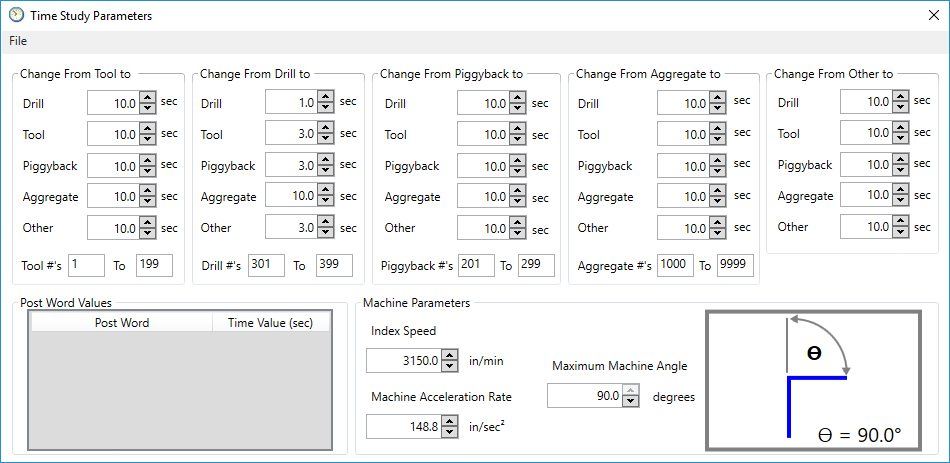Decrease the Machine Acceleration Rate value
950x463 pixels.
(450, 432)
